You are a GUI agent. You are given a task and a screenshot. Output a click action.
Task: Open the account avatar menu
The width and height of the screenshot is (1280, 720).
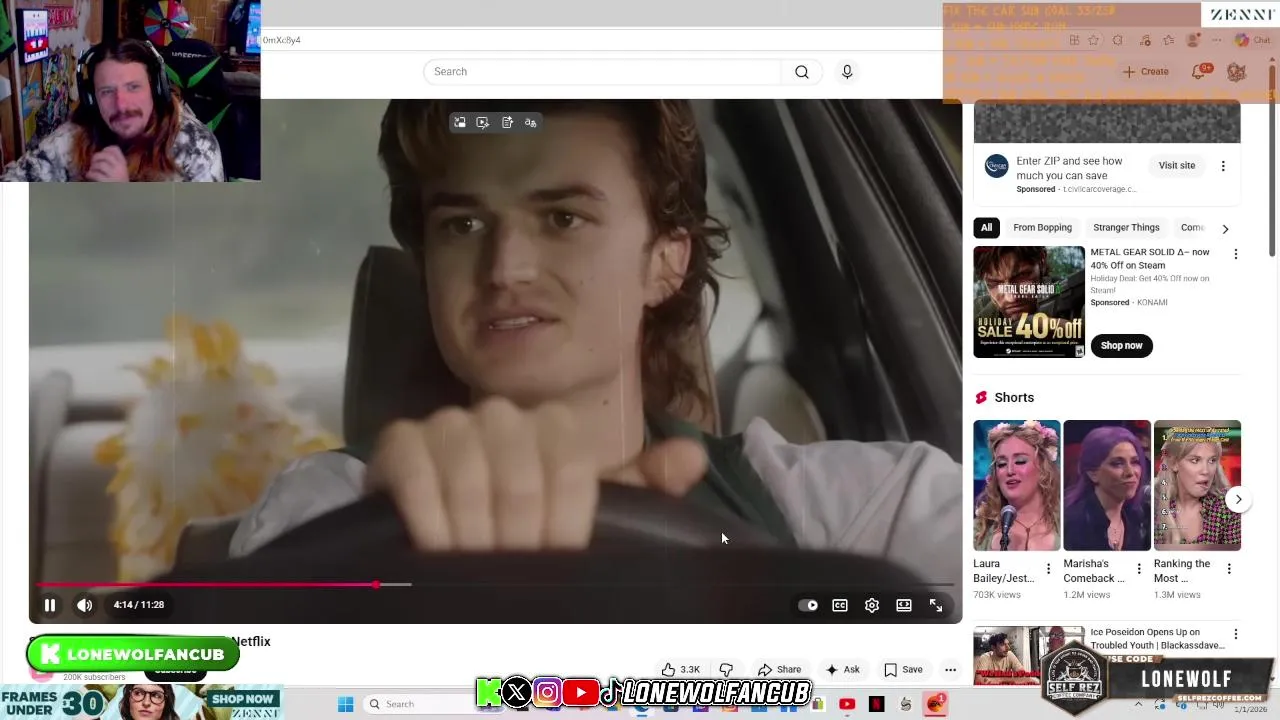(1236, 72)
